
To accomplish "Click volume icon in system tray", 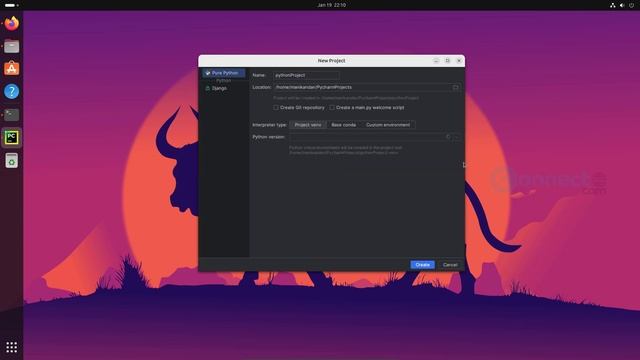I will [x=622, y=5].
